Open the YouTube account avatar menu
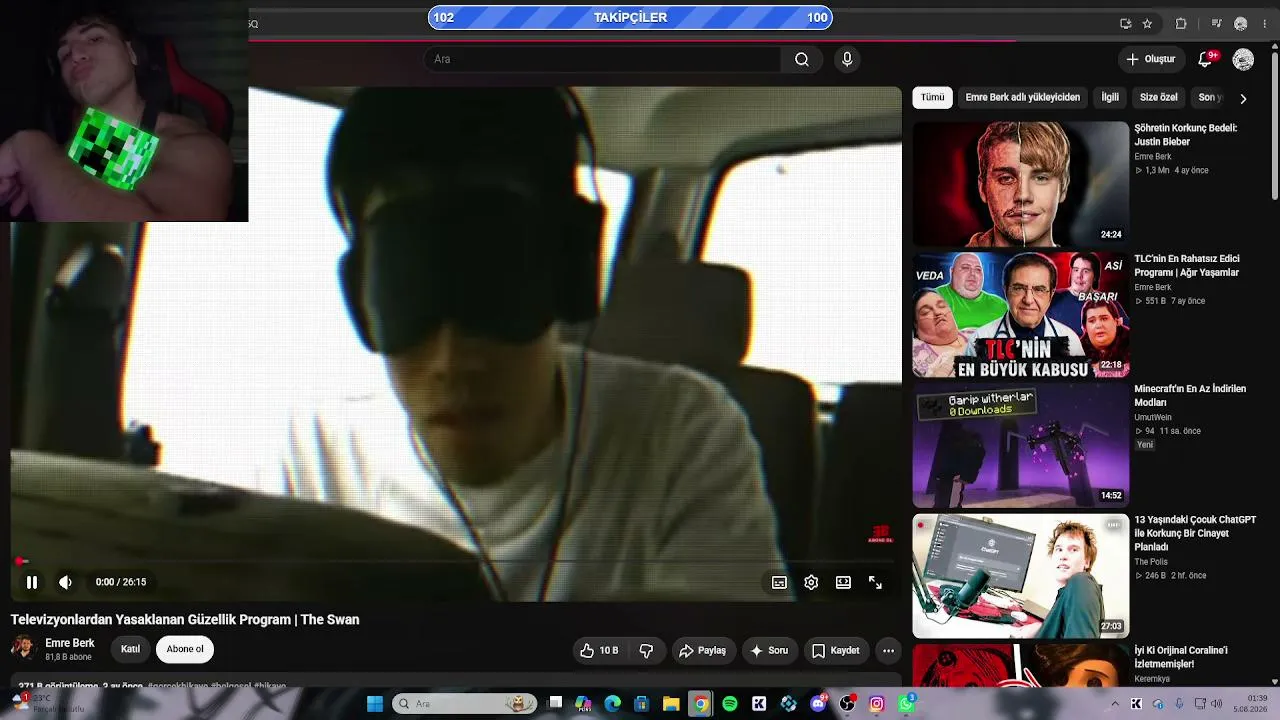The width and height of the screenshot is (1280, 720). click(x=1243, y=60)
